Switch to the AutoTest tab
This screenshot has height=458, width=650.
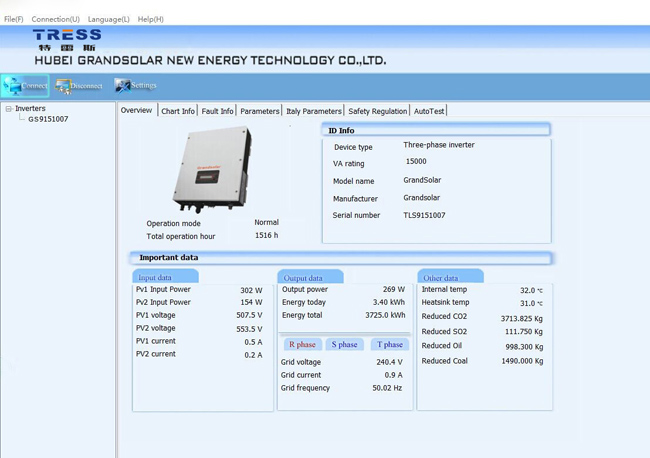tap(429, 111)
